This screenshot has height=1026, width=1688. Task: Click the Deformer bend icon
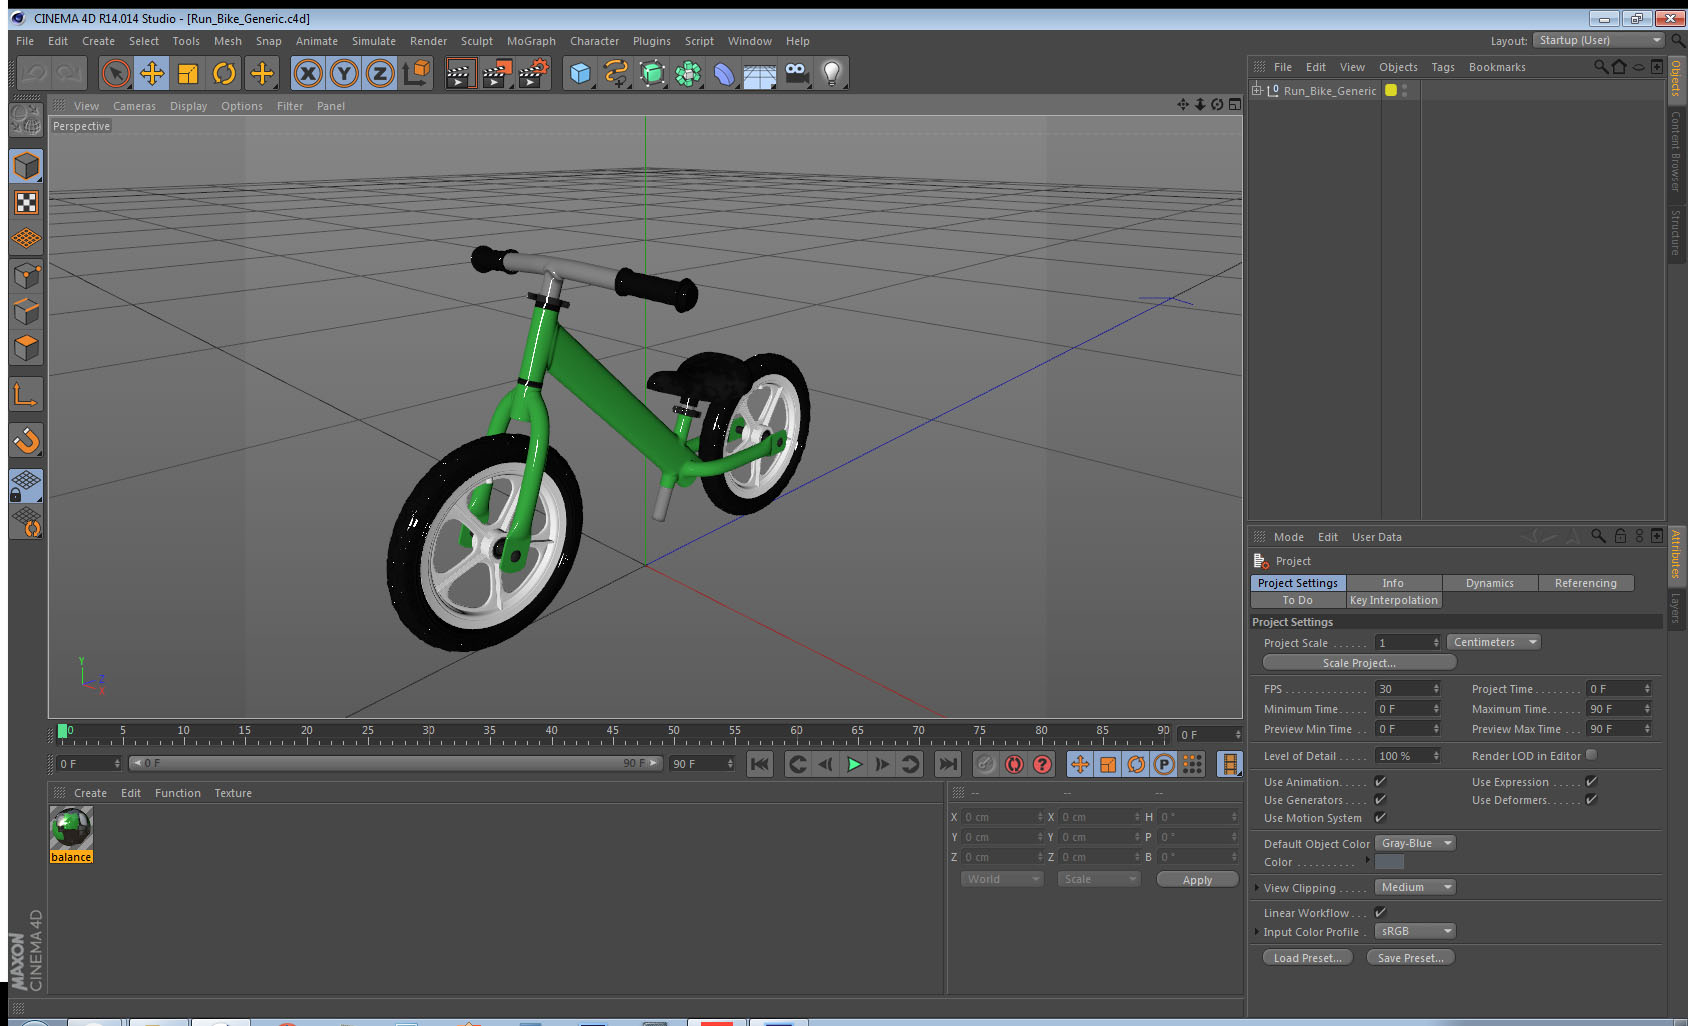pos(724,73)
